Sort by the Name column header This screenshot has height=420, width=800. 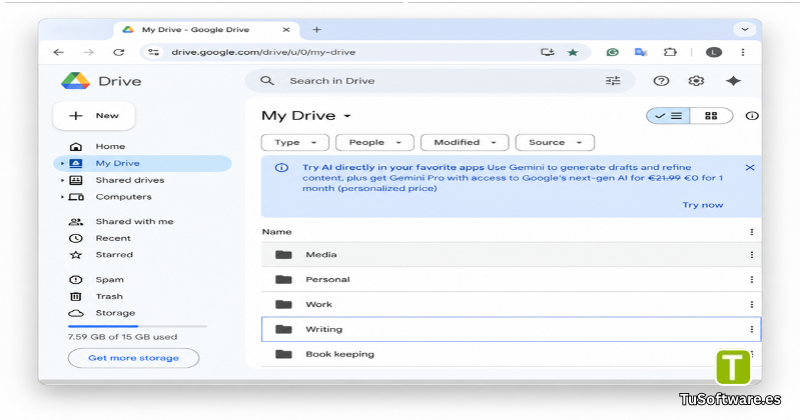277,232
